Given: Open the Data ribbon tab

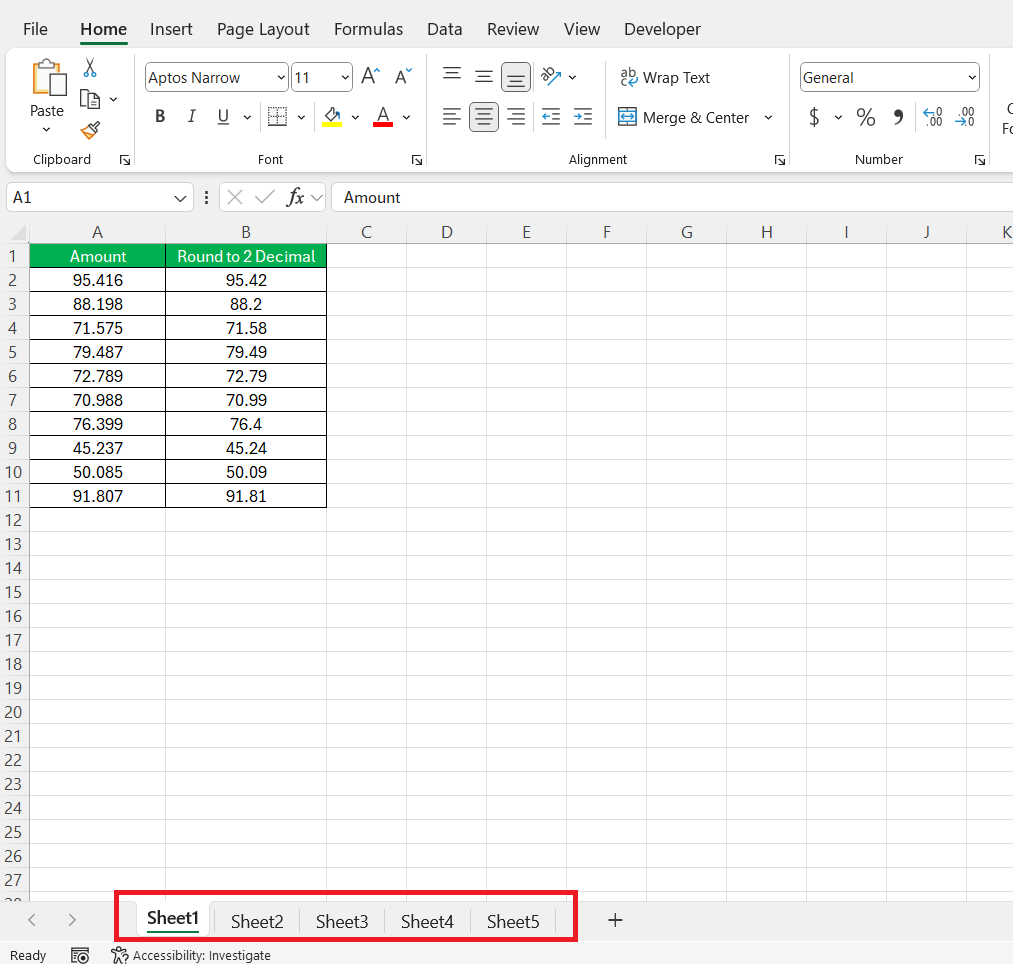Looking at the screenshot, I should coord(444,29).
